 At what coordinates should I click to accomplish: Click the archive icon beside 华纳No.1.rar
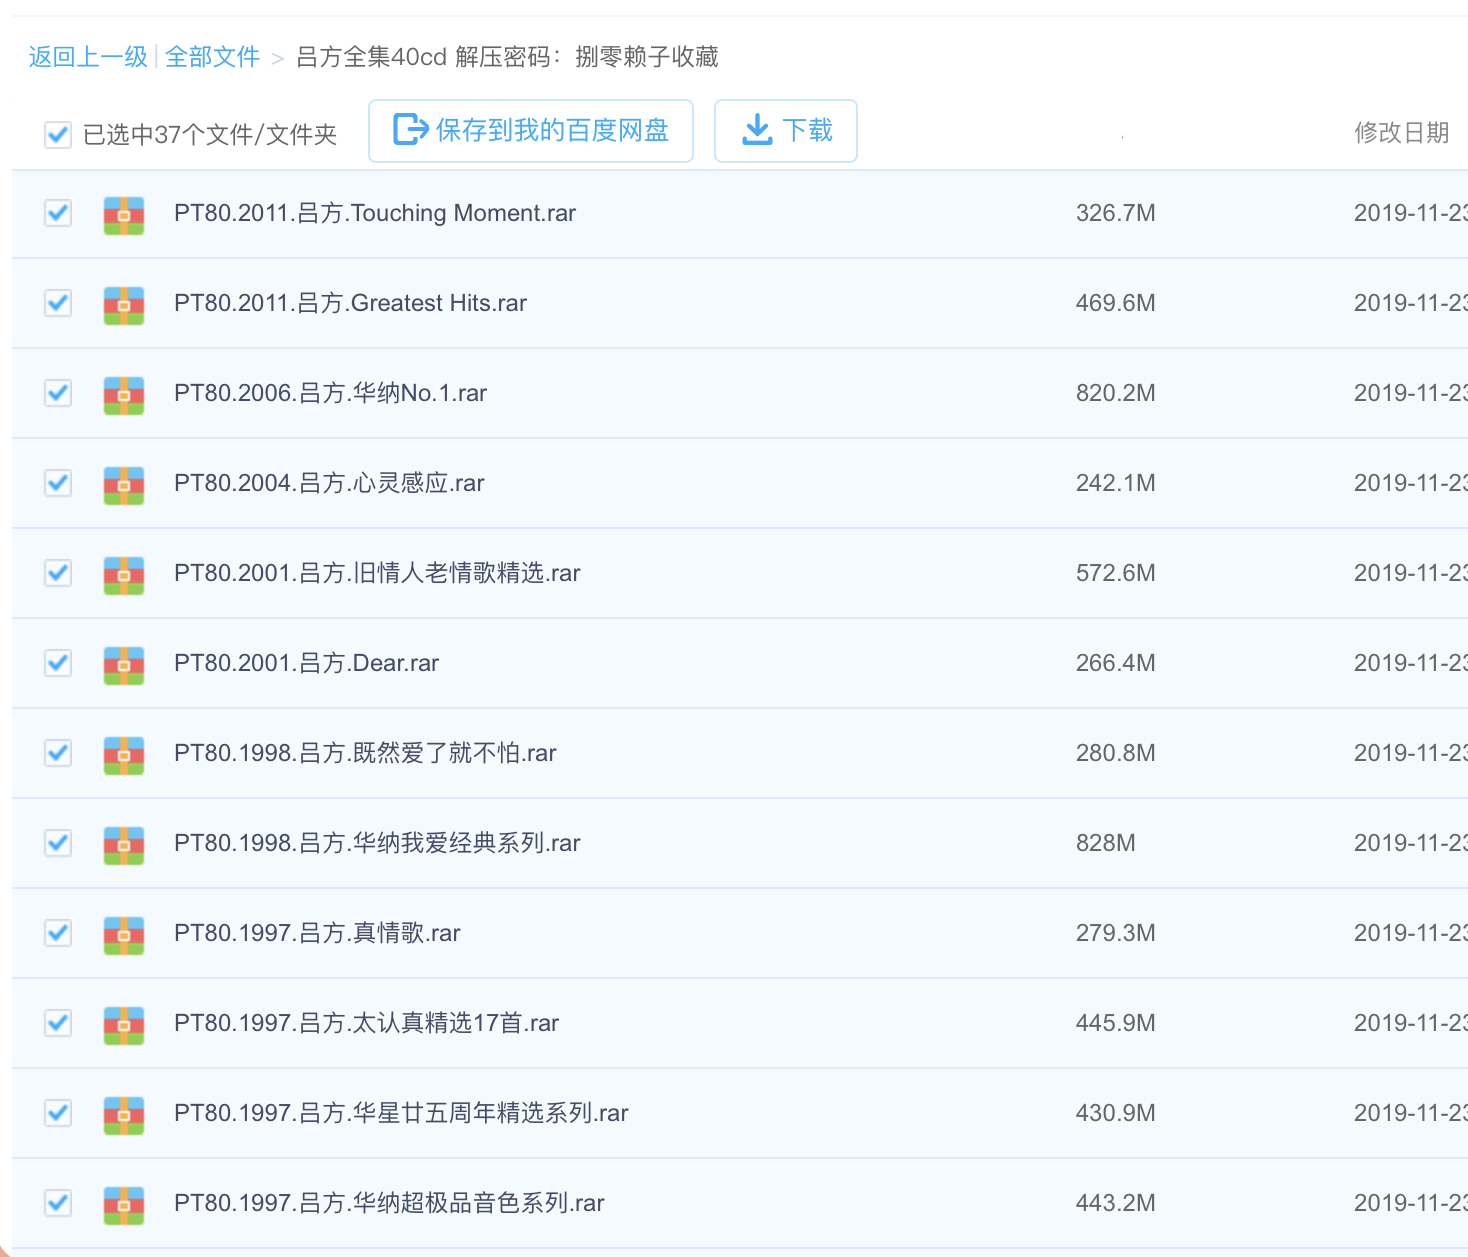(x=124, y=395)
